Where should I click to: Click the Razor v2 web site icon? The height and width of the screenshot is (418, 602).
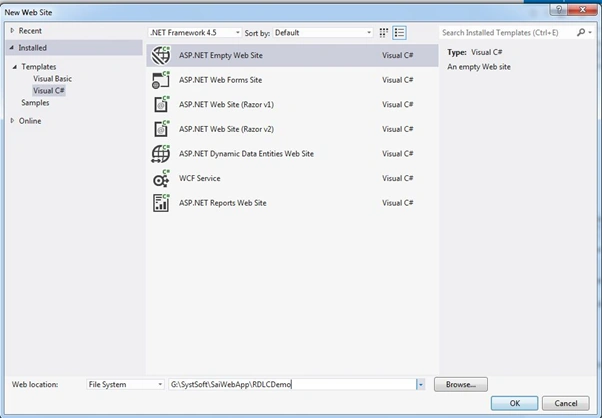point(160,129)
